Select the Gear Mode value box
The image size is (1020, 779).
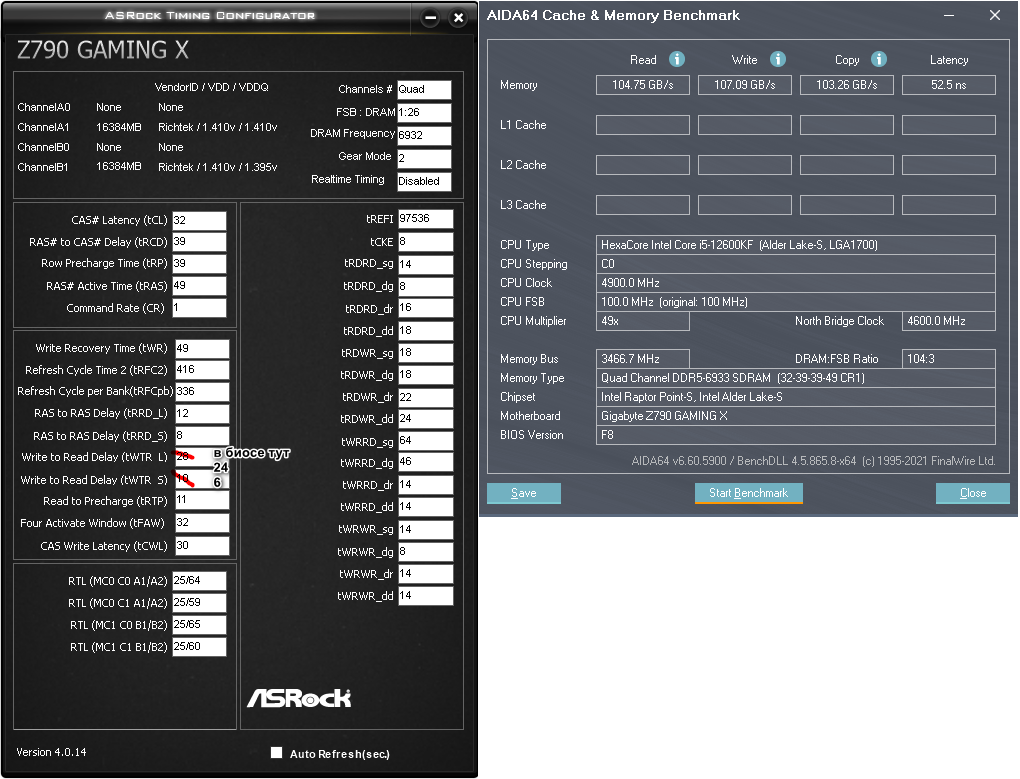click(x=424, y=158)
